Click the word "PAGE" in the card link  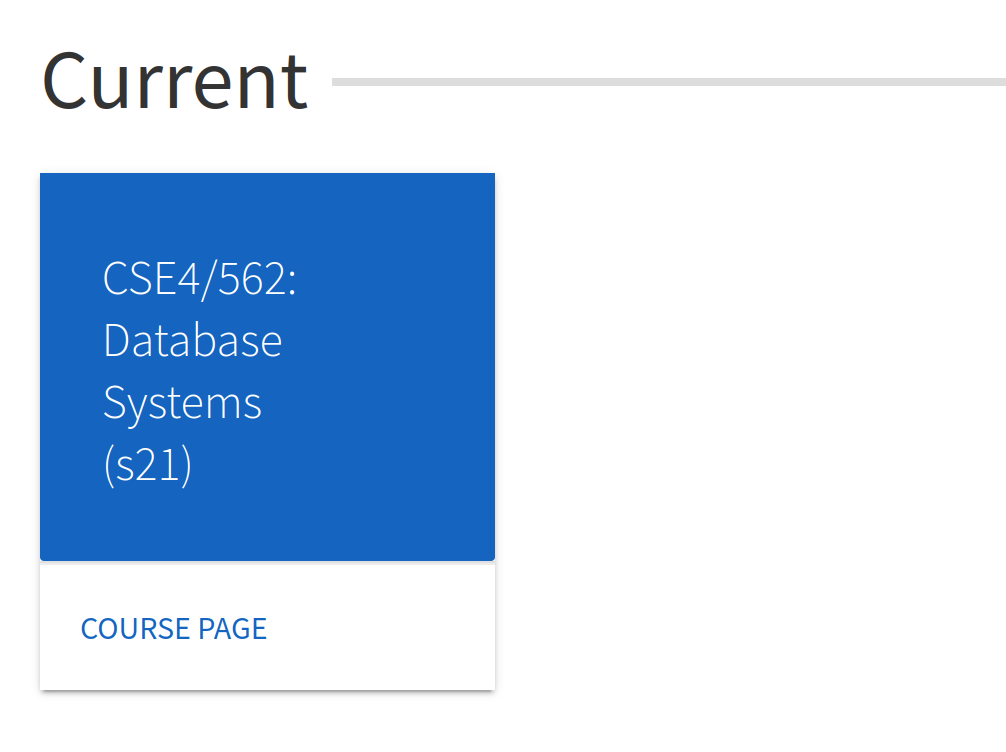232,628
